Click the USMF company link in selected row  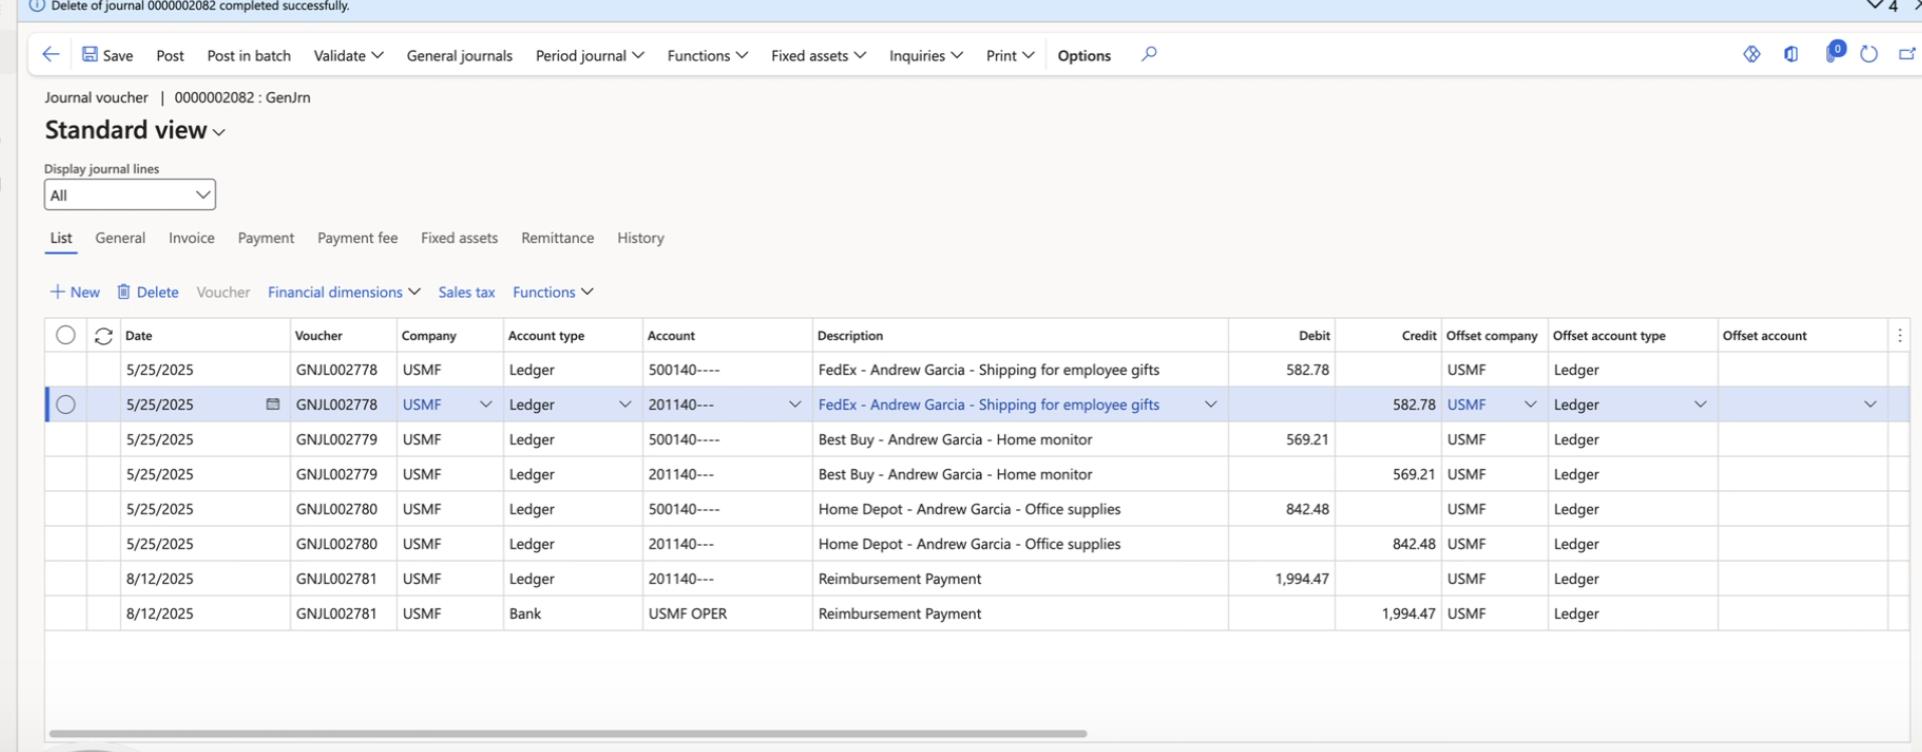[x=422, y=404]
